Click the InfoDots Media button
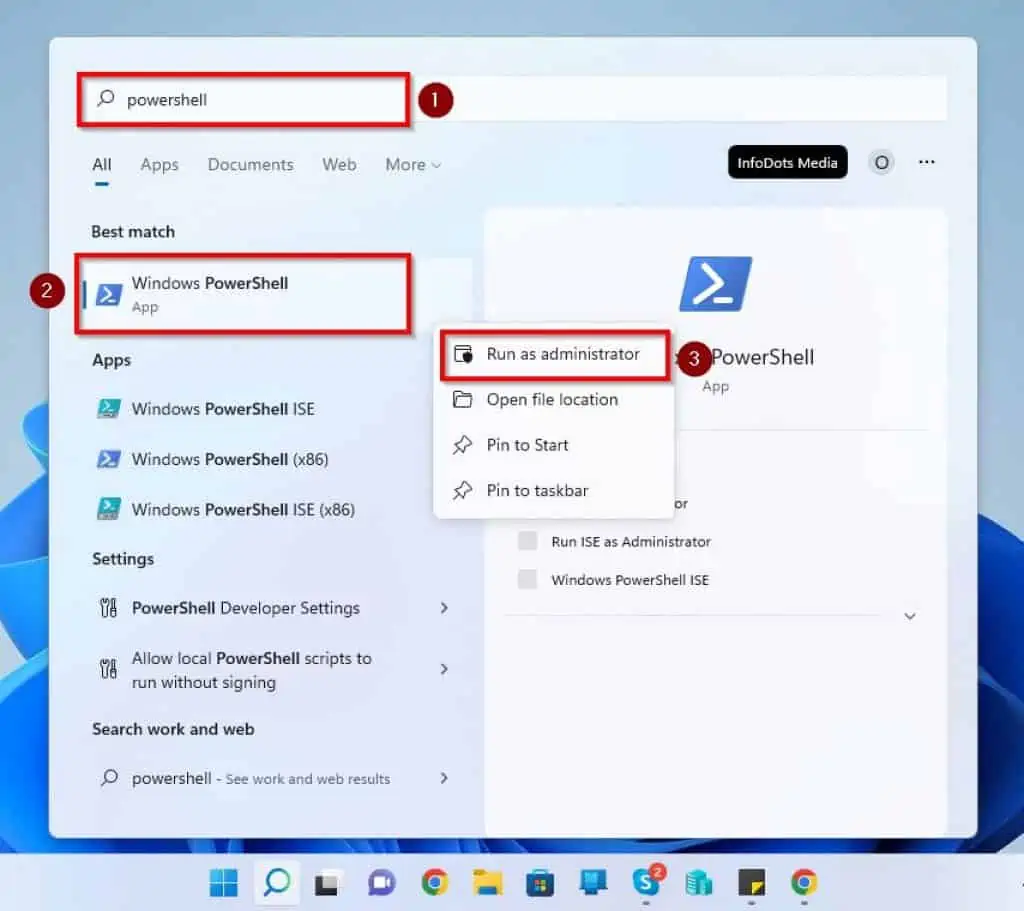Screen dimensions: 1024x911 [787, 163]
